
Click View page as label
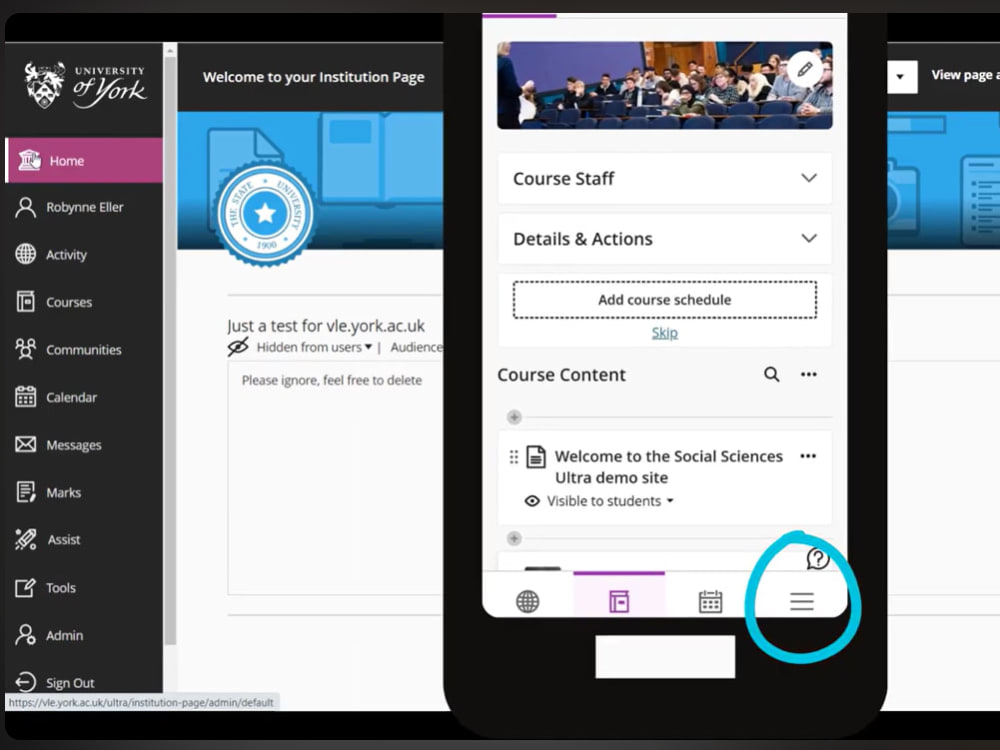click(965, 75)
